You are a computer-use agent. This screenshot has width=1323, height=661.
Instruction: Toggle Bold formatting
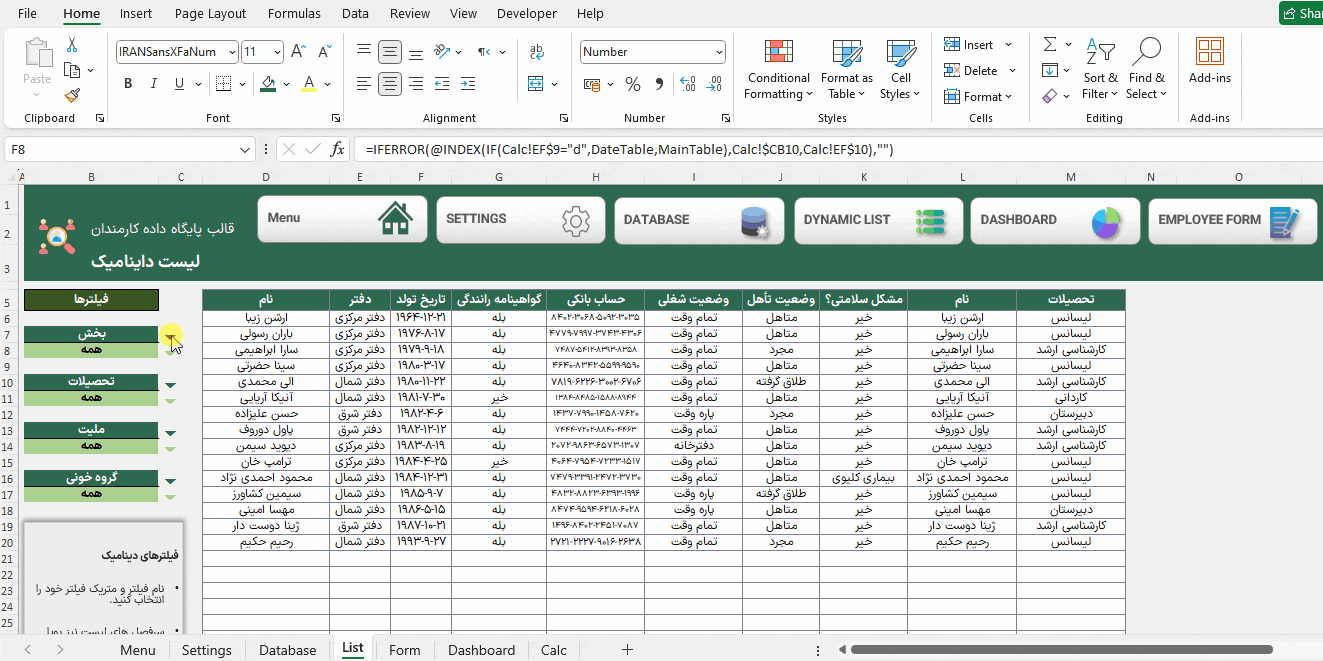pos(128,83)
